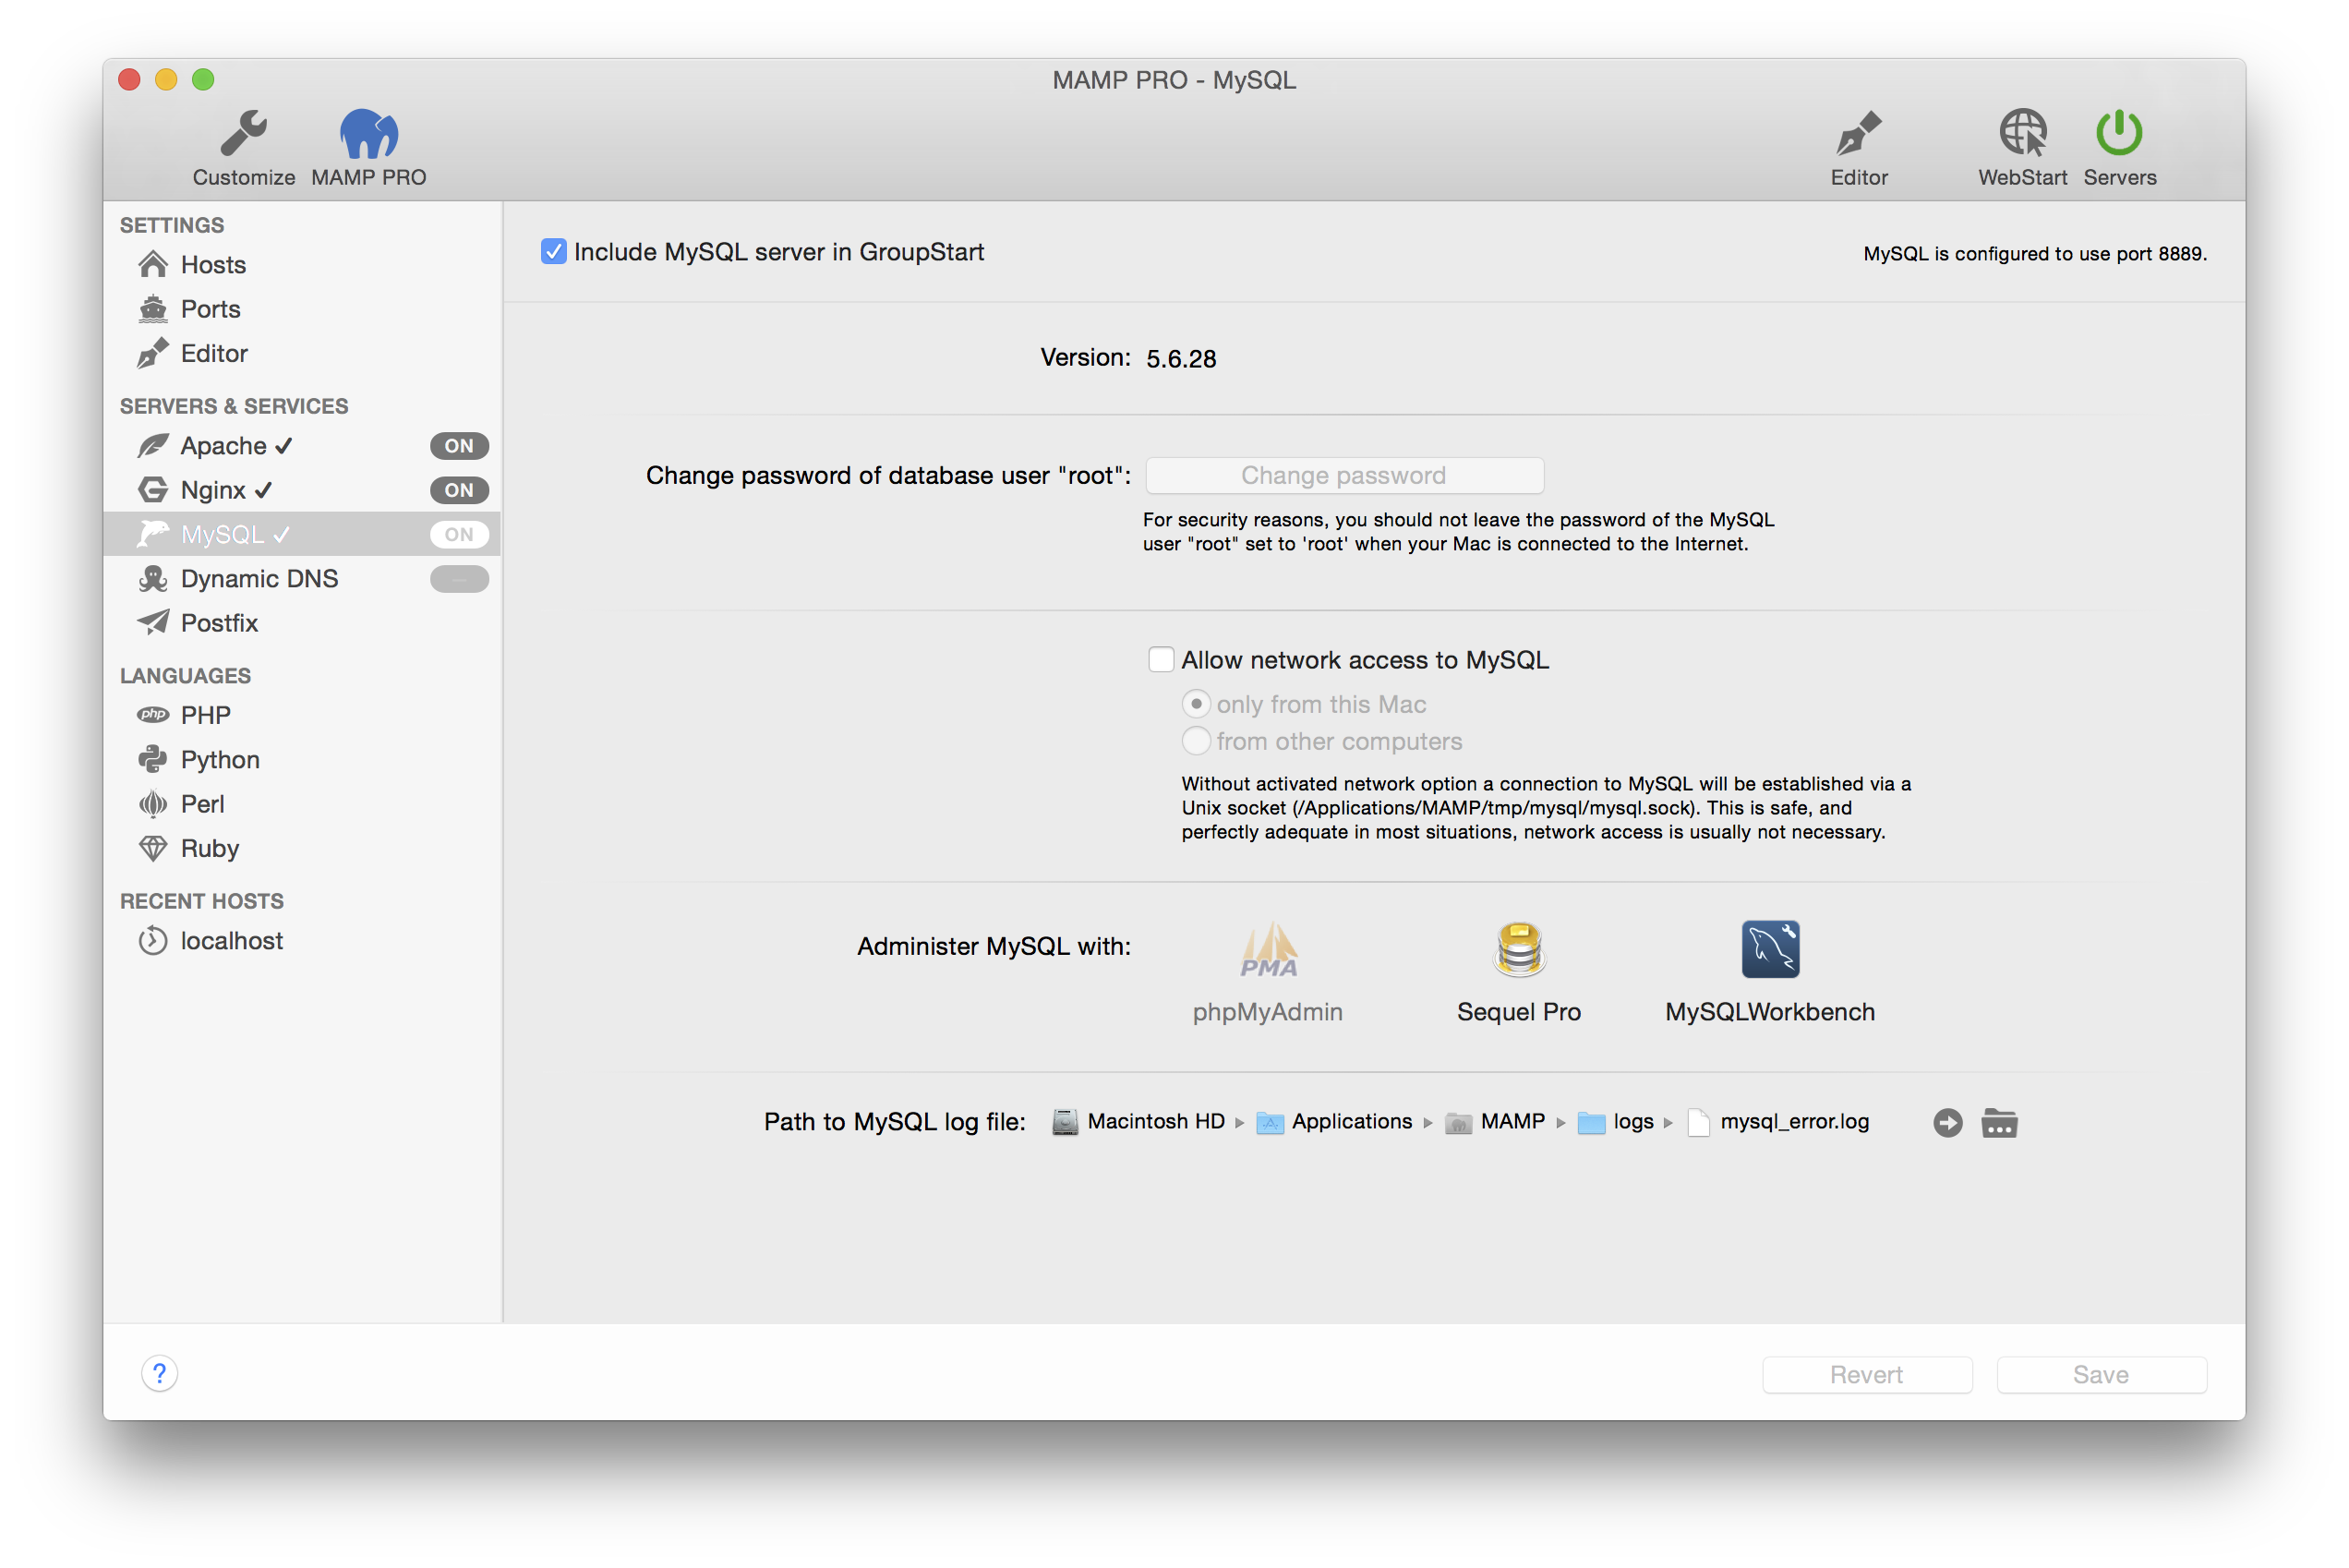Toggle the Apache ON switch
This screenshot has width=2349, height=1568.
click(459, 446)
